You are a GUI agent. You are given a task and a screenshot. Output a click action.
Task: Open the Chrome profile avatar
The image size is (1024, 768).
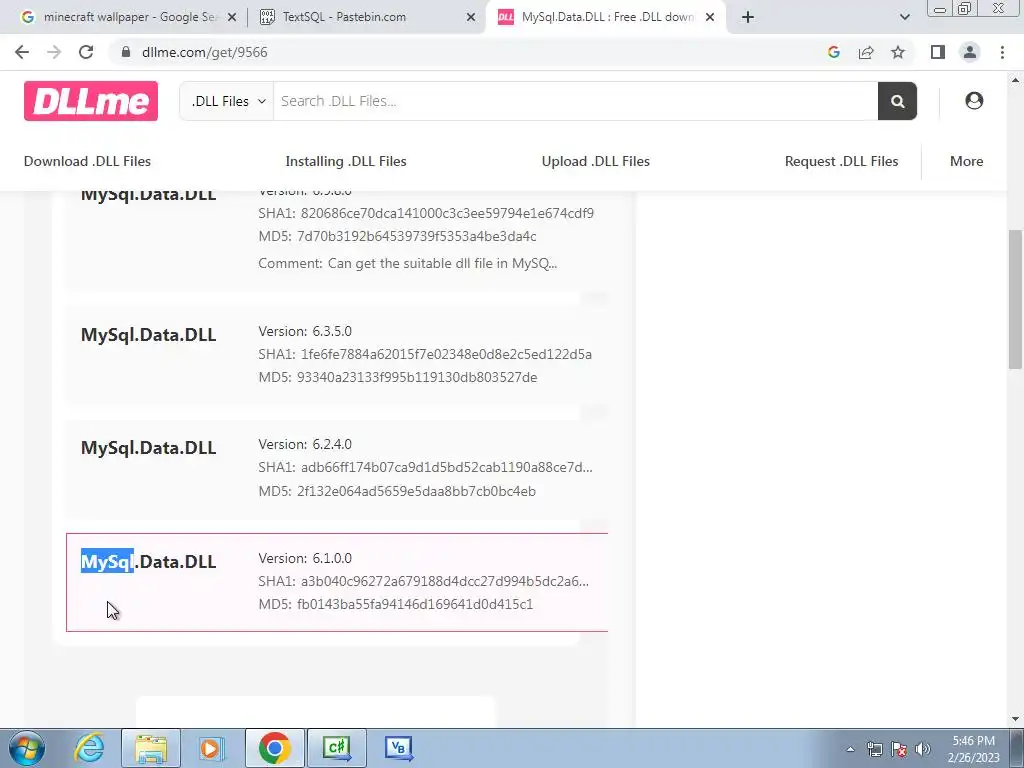click(x=970, y=52)
